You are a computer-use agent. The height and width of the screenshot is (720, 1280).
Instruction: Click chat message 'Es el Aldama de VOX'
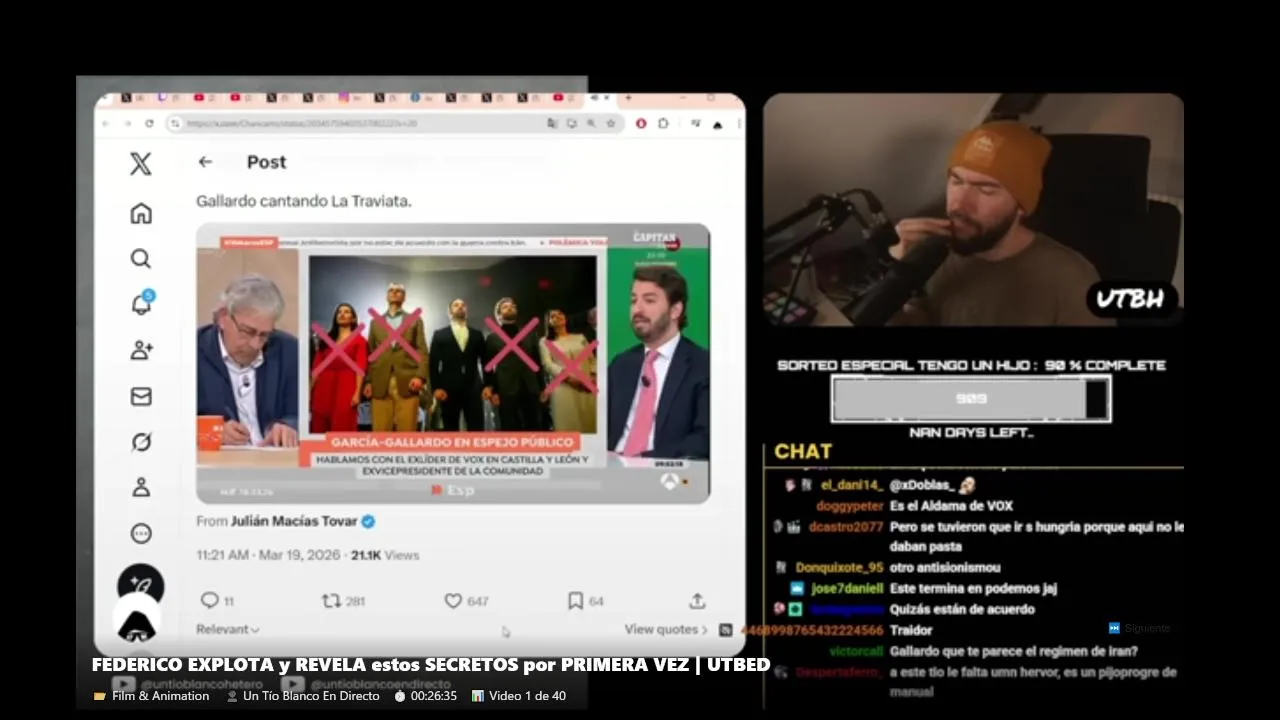point(951,506)
